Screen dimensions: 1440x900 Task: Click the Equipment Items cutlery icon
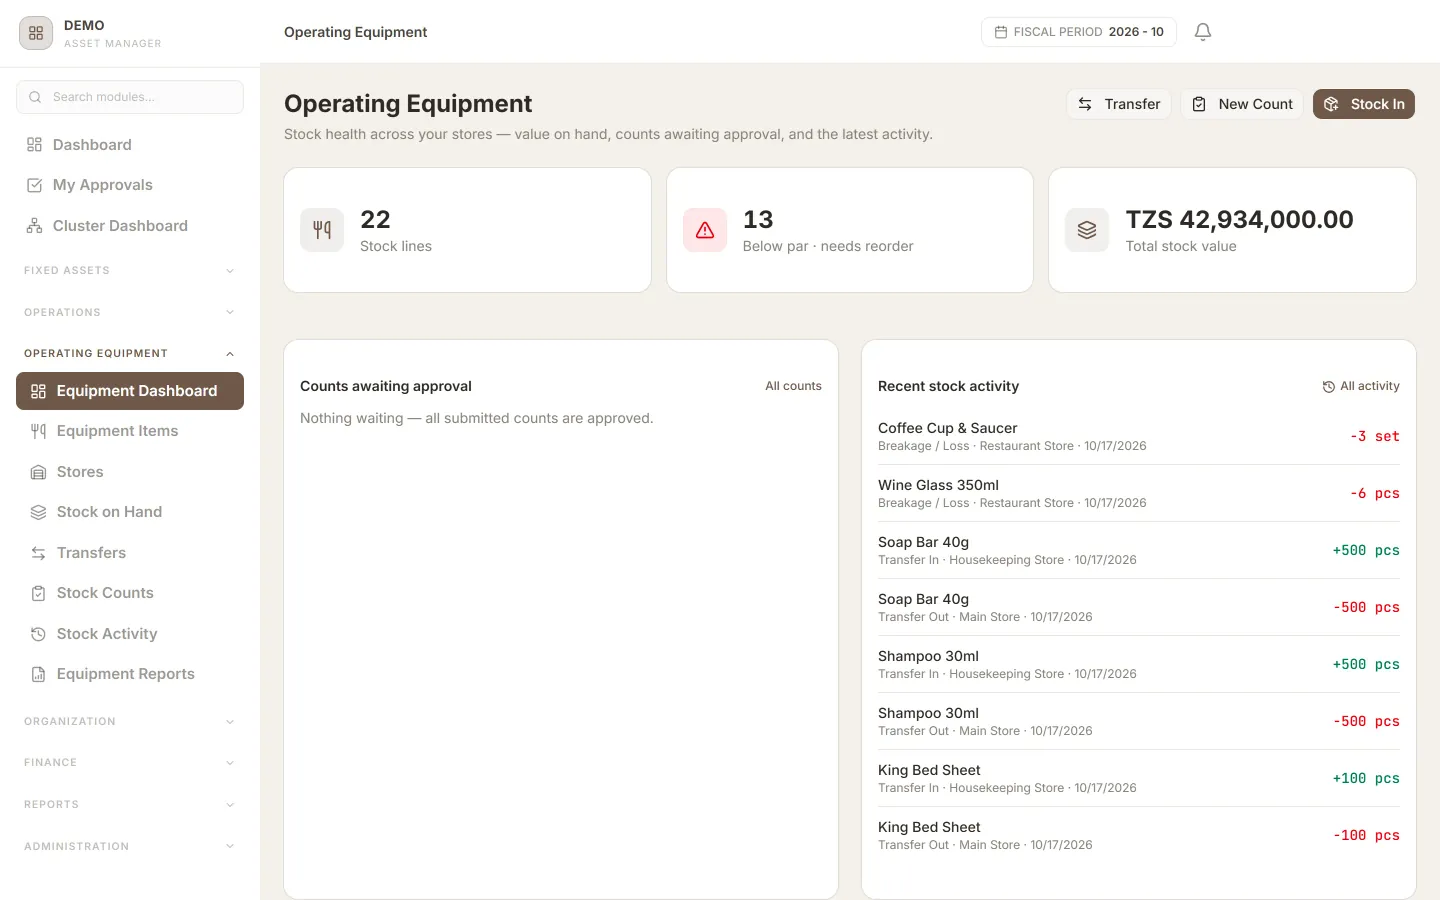pos(38,431)
